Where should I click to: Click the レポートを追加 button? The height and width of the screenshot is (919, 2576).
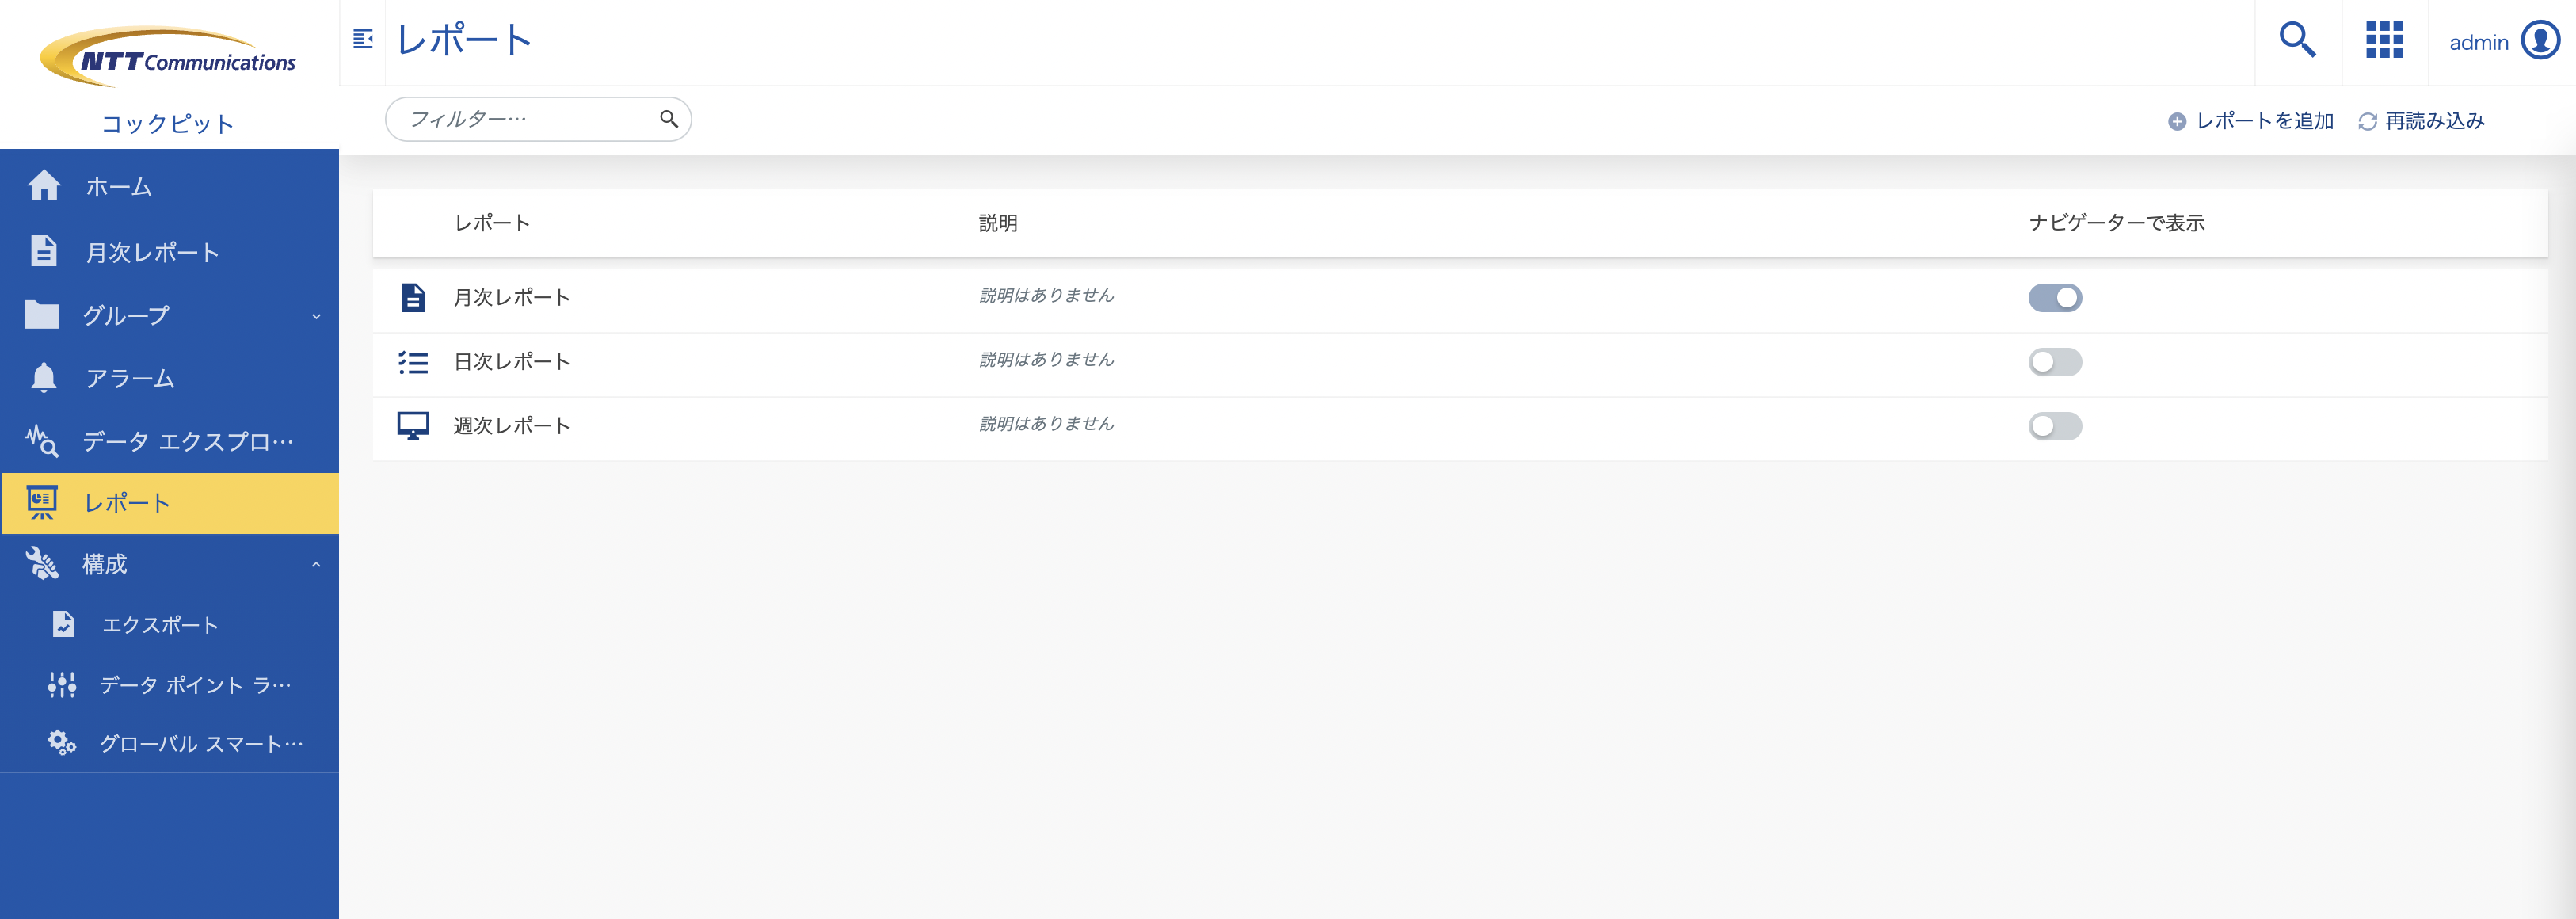(2251, 121)
